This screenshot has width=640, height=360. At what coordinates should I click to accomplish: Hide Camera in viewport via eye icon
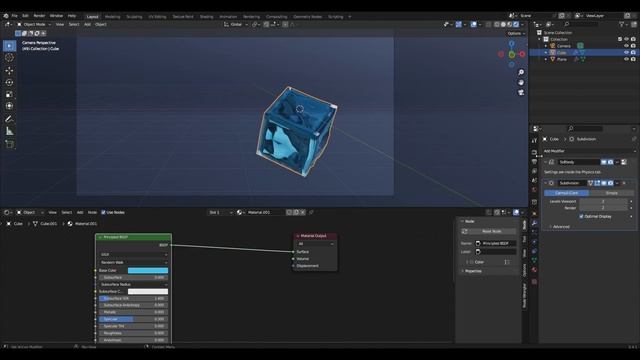[x=626, y=46]
